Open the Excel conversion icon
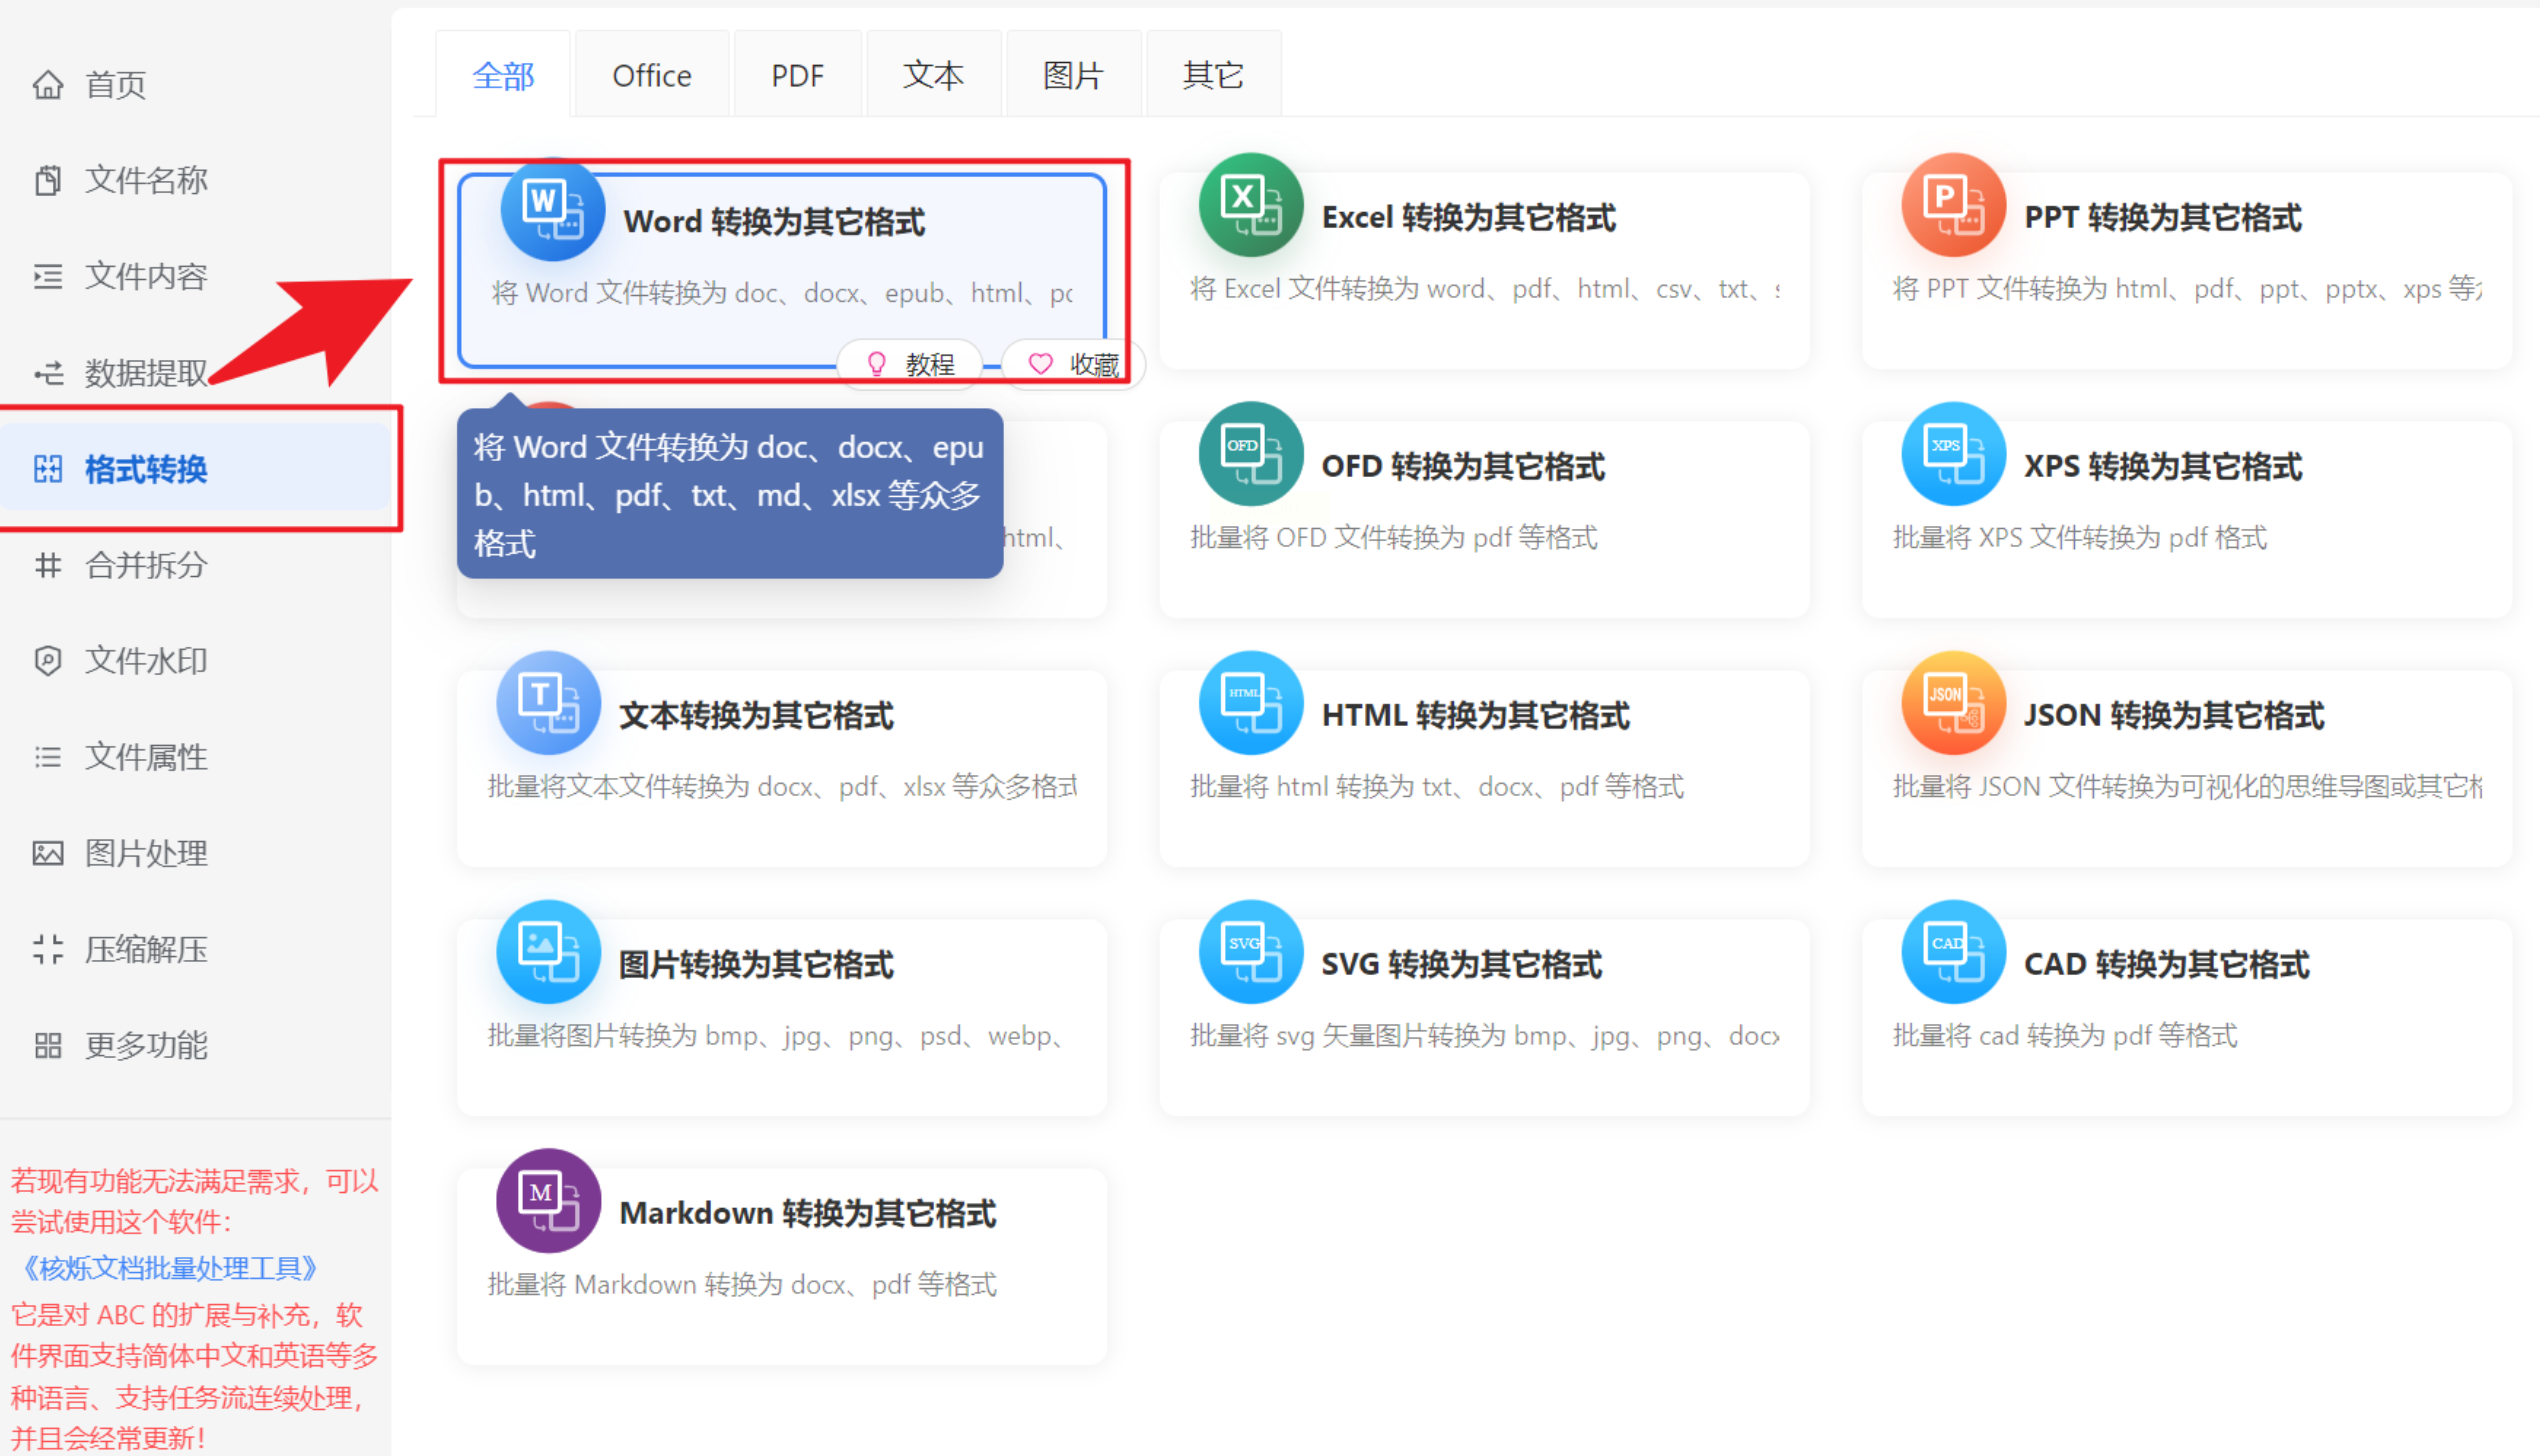Viewport: 2540px width, 1456px height. point(1250,205)
